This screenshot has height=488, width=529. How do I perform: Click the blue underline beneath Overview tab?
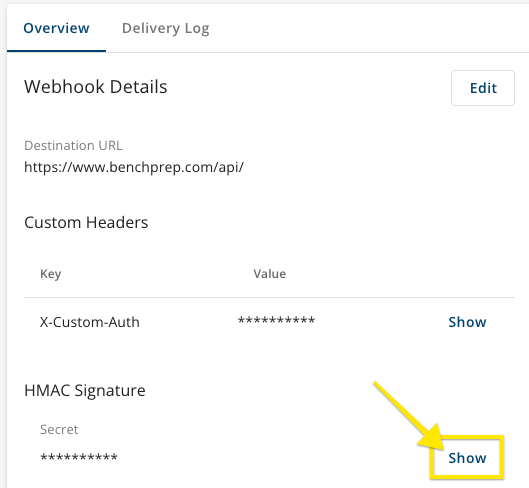pyautogui.click(x=56, y=51)
